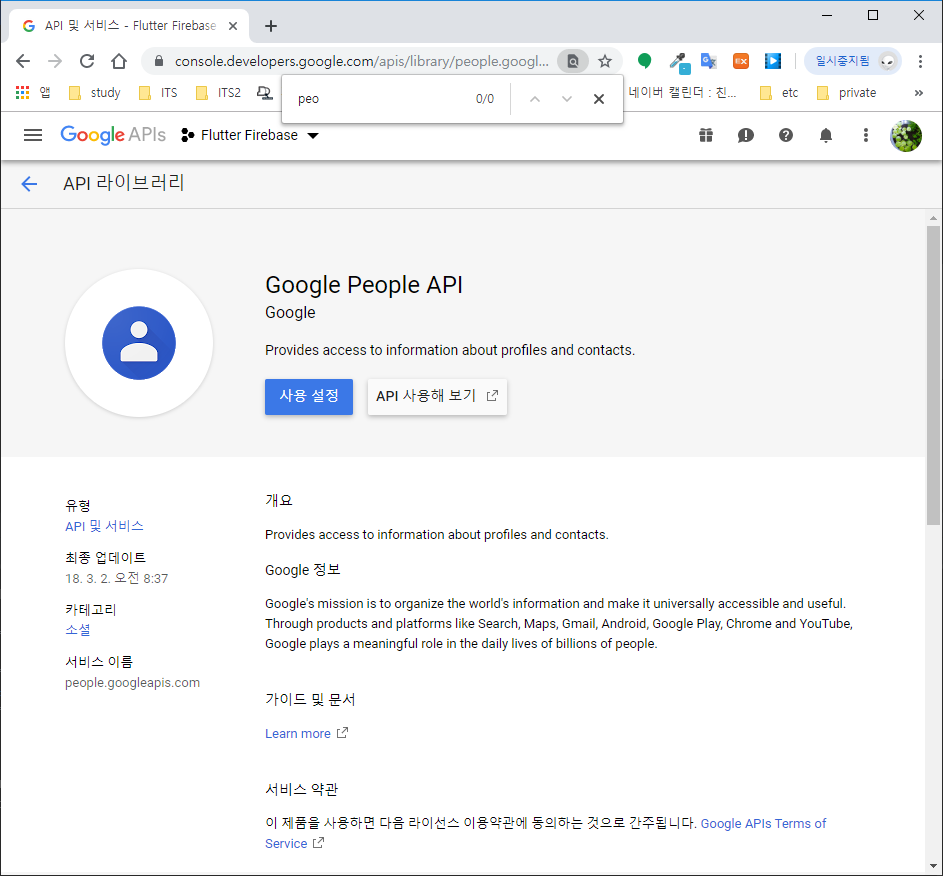Open the Chrome three-dot menu
The width and height of the screenshot is (943, 876).
click(x=920, y=61)
